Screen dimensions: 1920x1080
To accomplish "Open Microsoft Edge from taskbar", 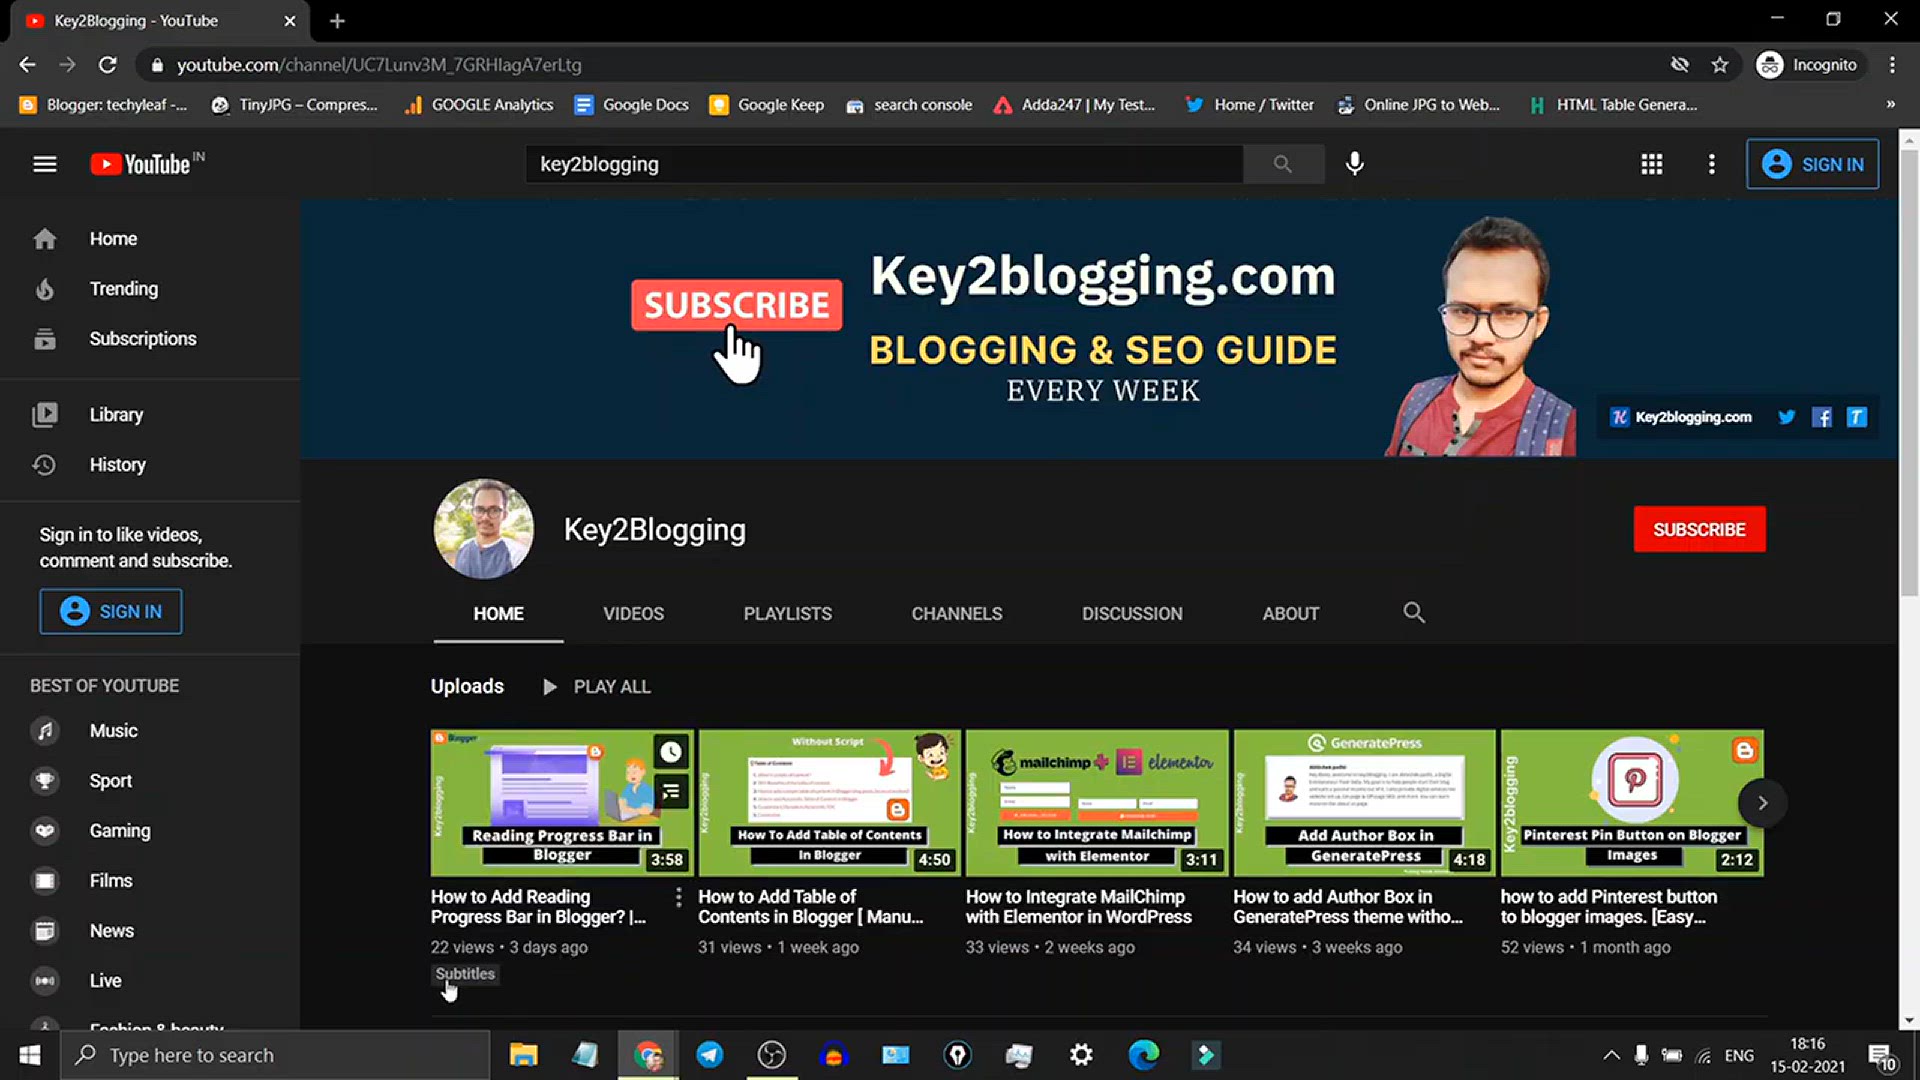I will coord(1143,1055).
